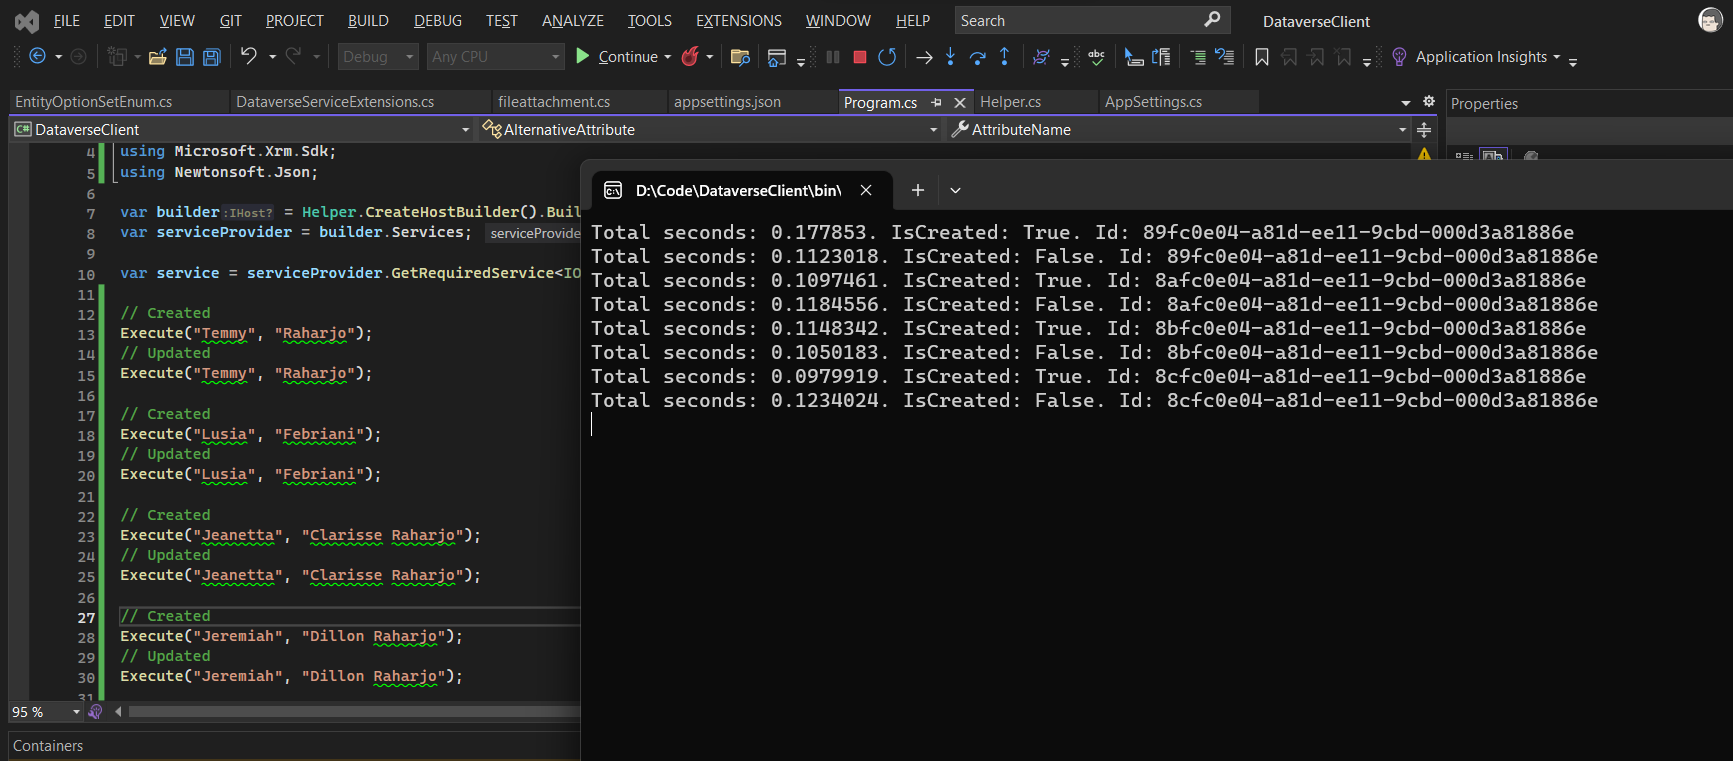Click the user account avatar
This screenshot has width=1733, height=761.
point(1710,20)
